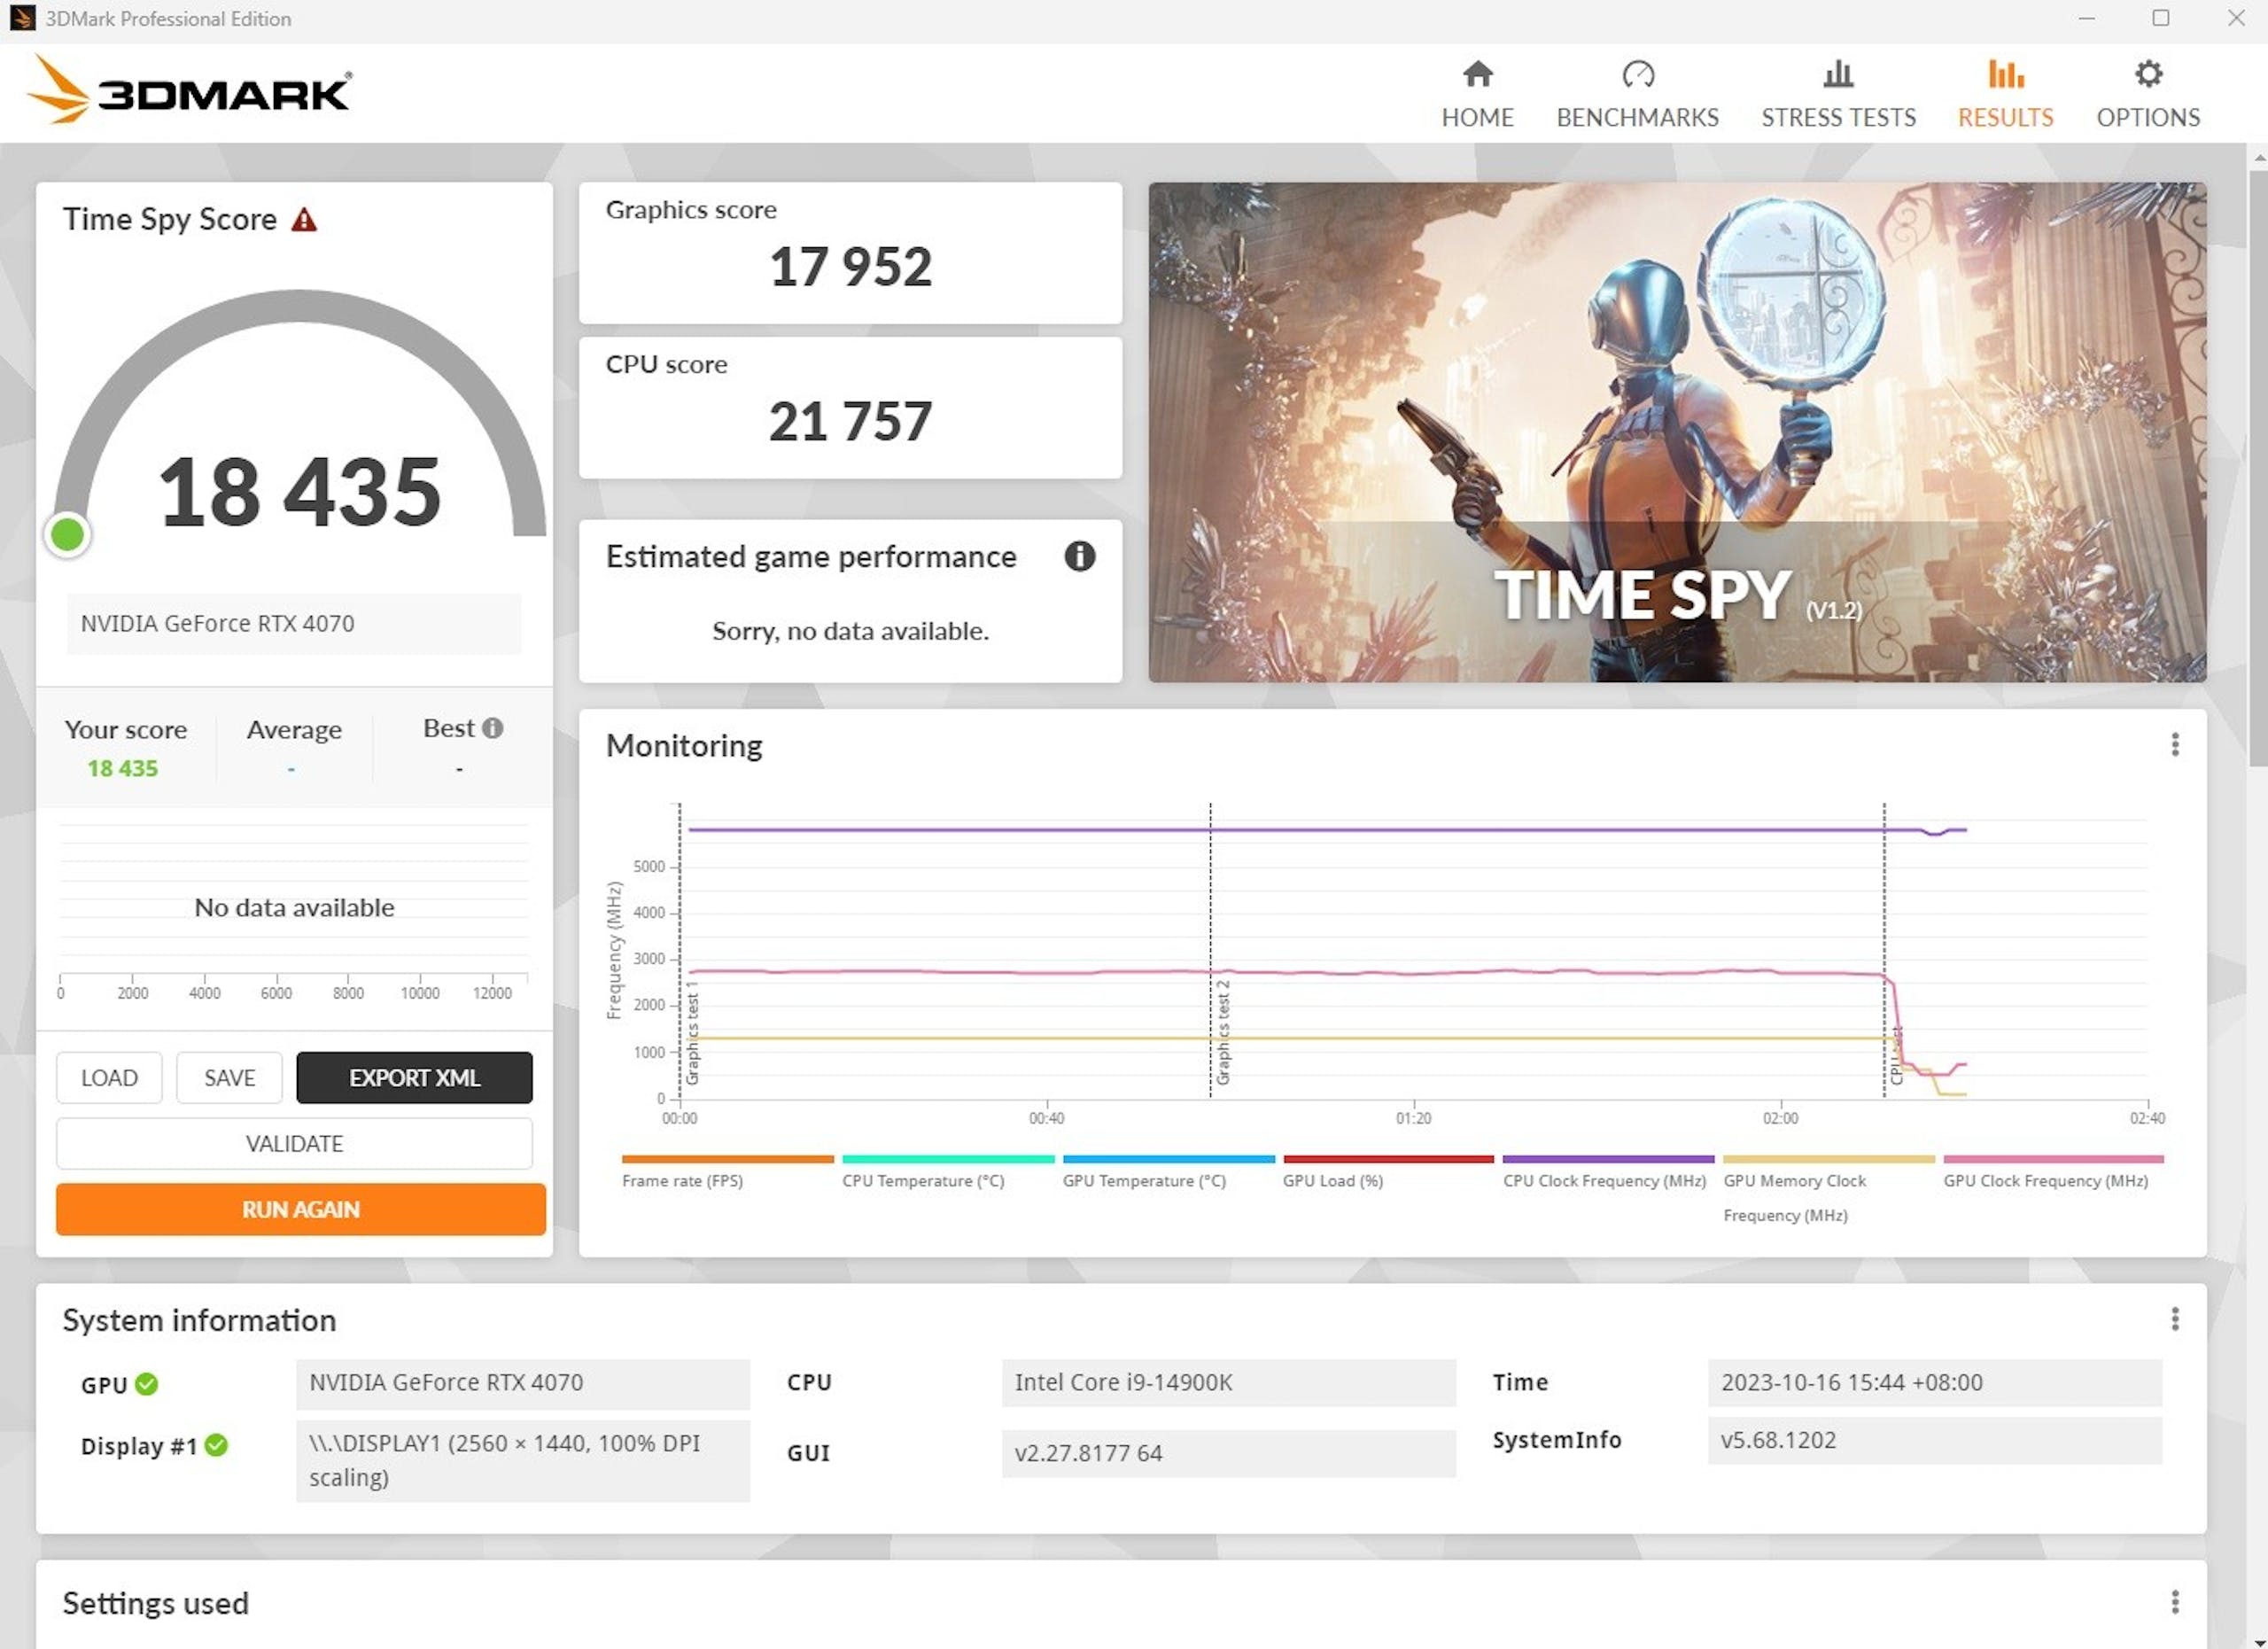Click the info icon next to Best
Image resolution: width=2268 pixels, height=1649 pixels.
[492, 728]
